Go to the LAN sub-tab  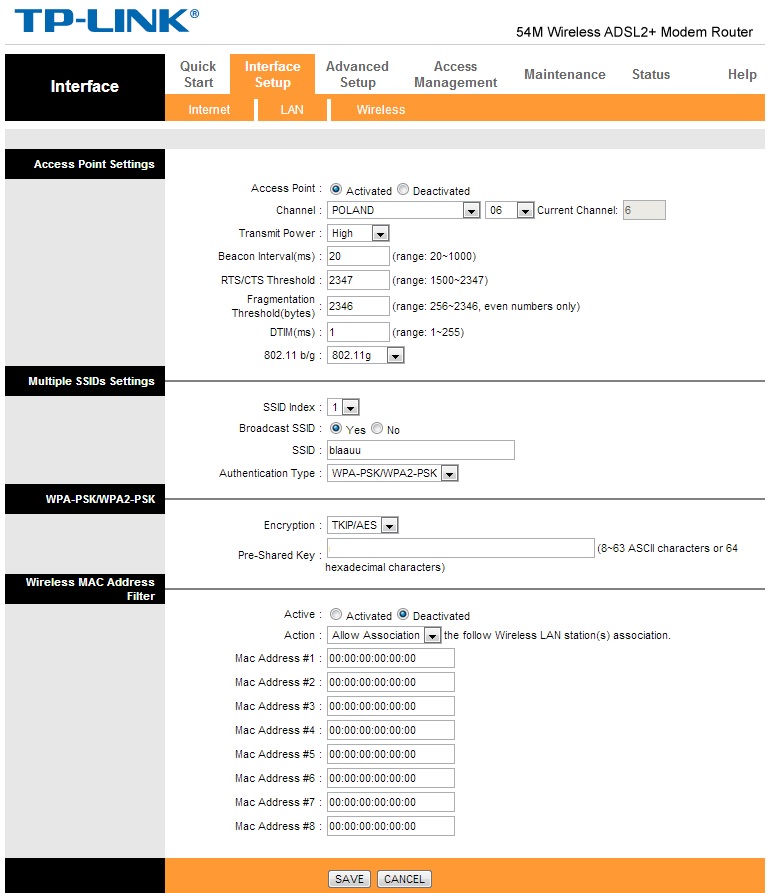(x=292, y=109)
